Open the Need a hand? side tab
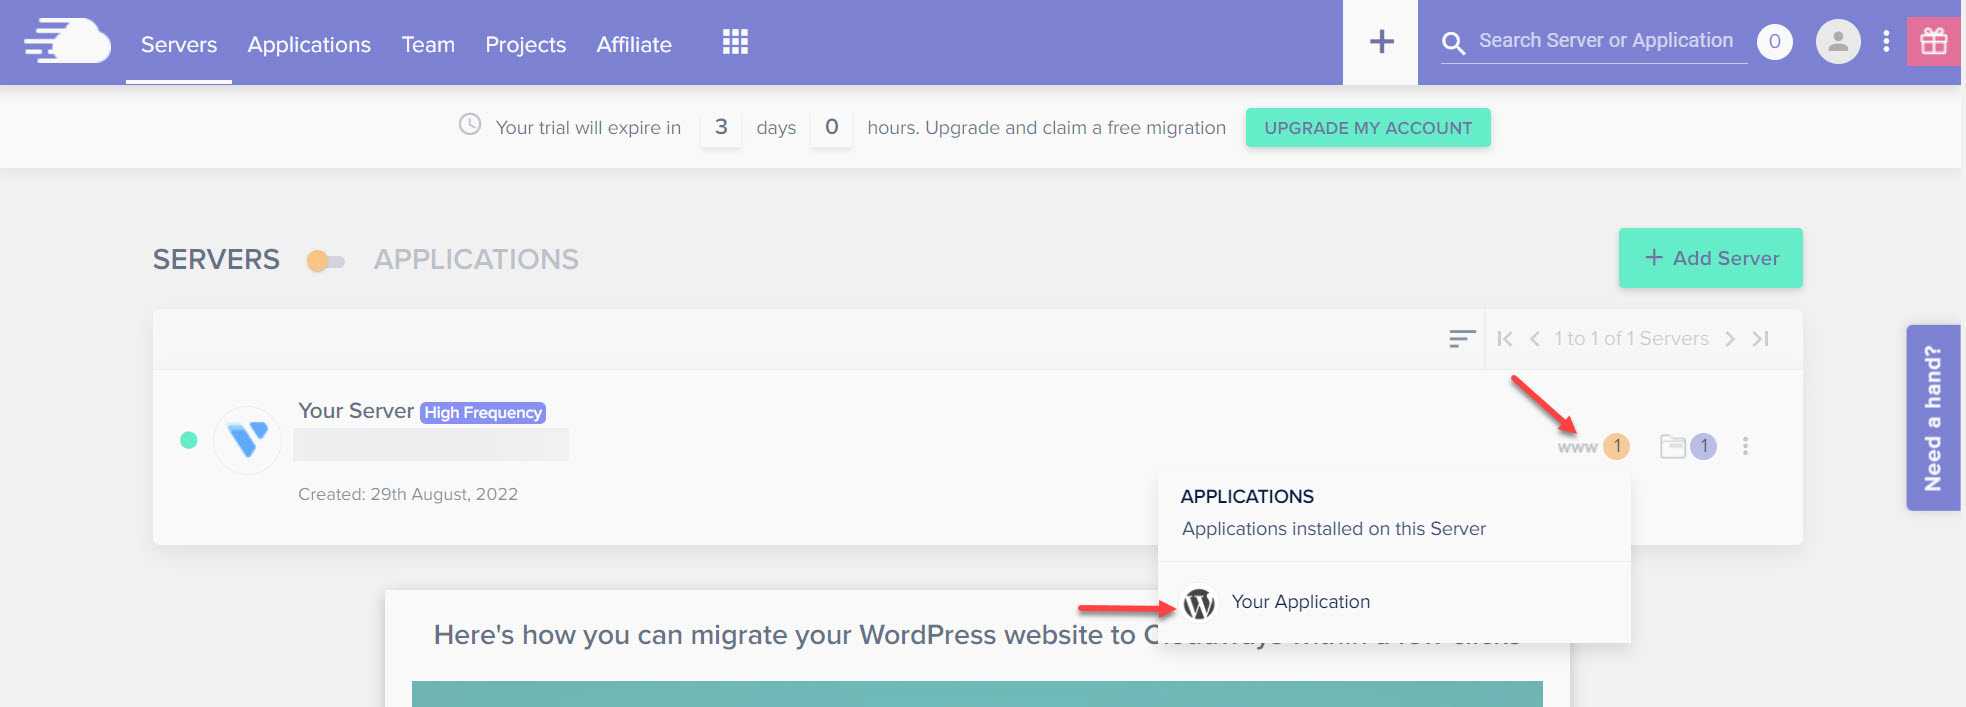This screenshot has width=1966, height=707. (1933, 418)
